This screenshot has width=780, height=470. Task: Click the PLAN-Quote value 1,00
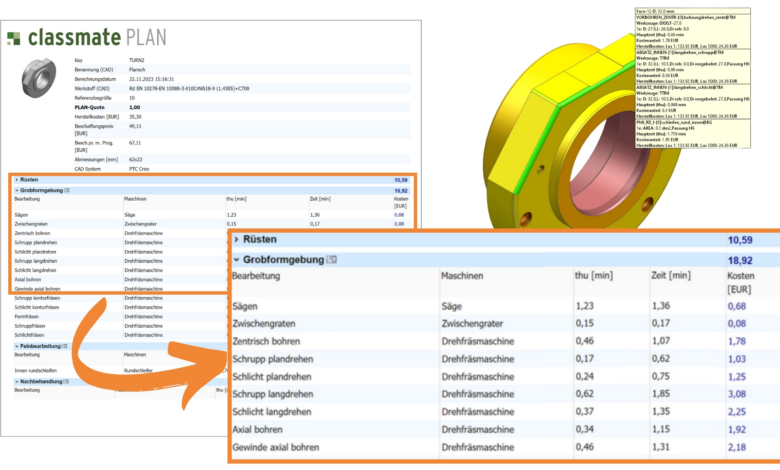tap(134, 107)
